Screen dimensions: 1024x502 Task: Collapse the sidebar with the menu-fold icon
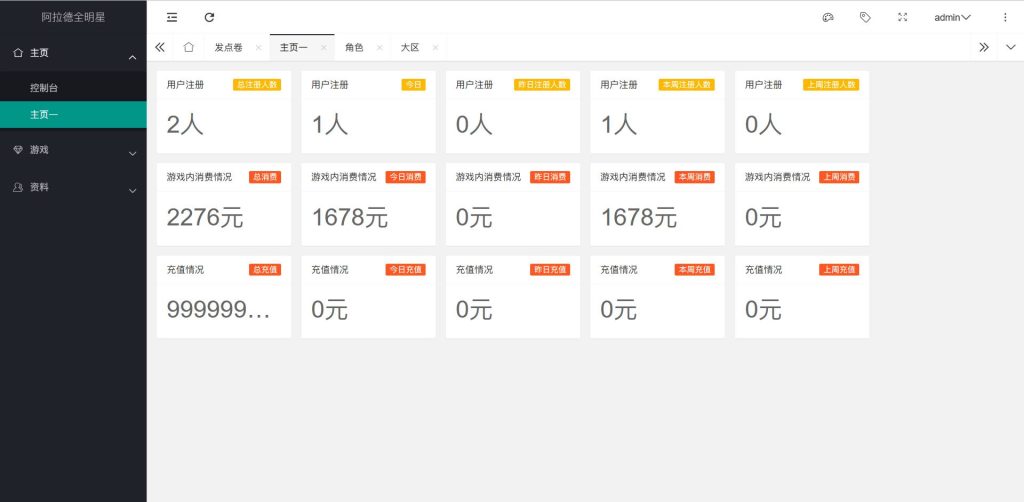coord(172,17)
